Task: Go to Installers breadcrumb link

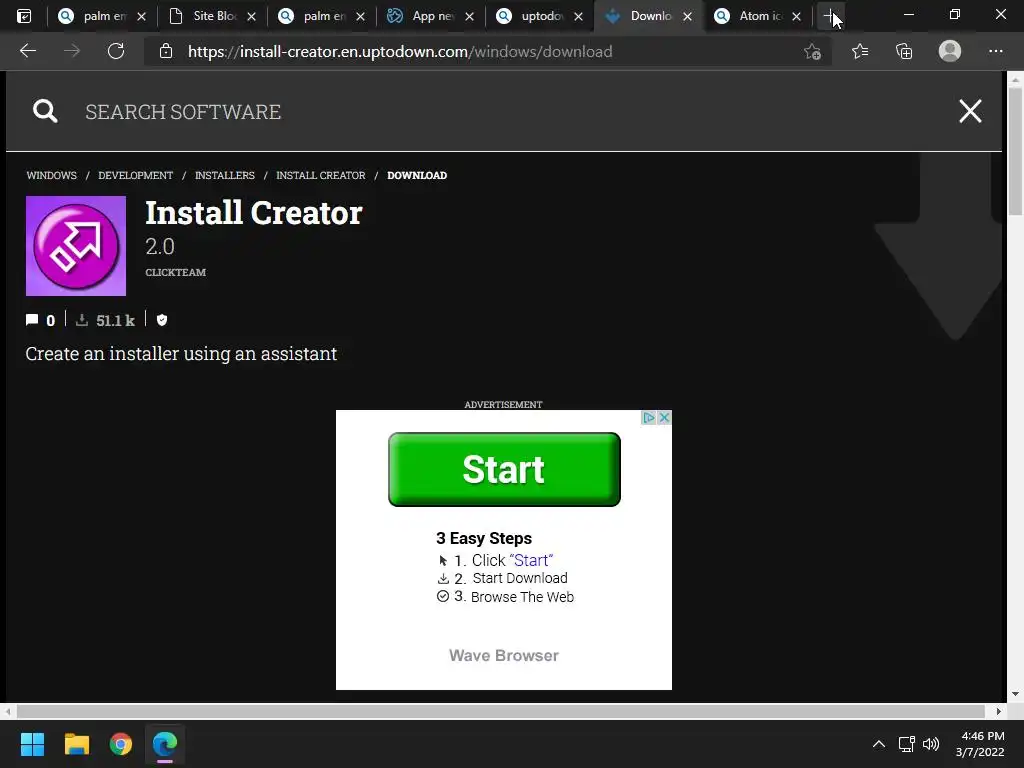Action: click(x=225, y=175)
